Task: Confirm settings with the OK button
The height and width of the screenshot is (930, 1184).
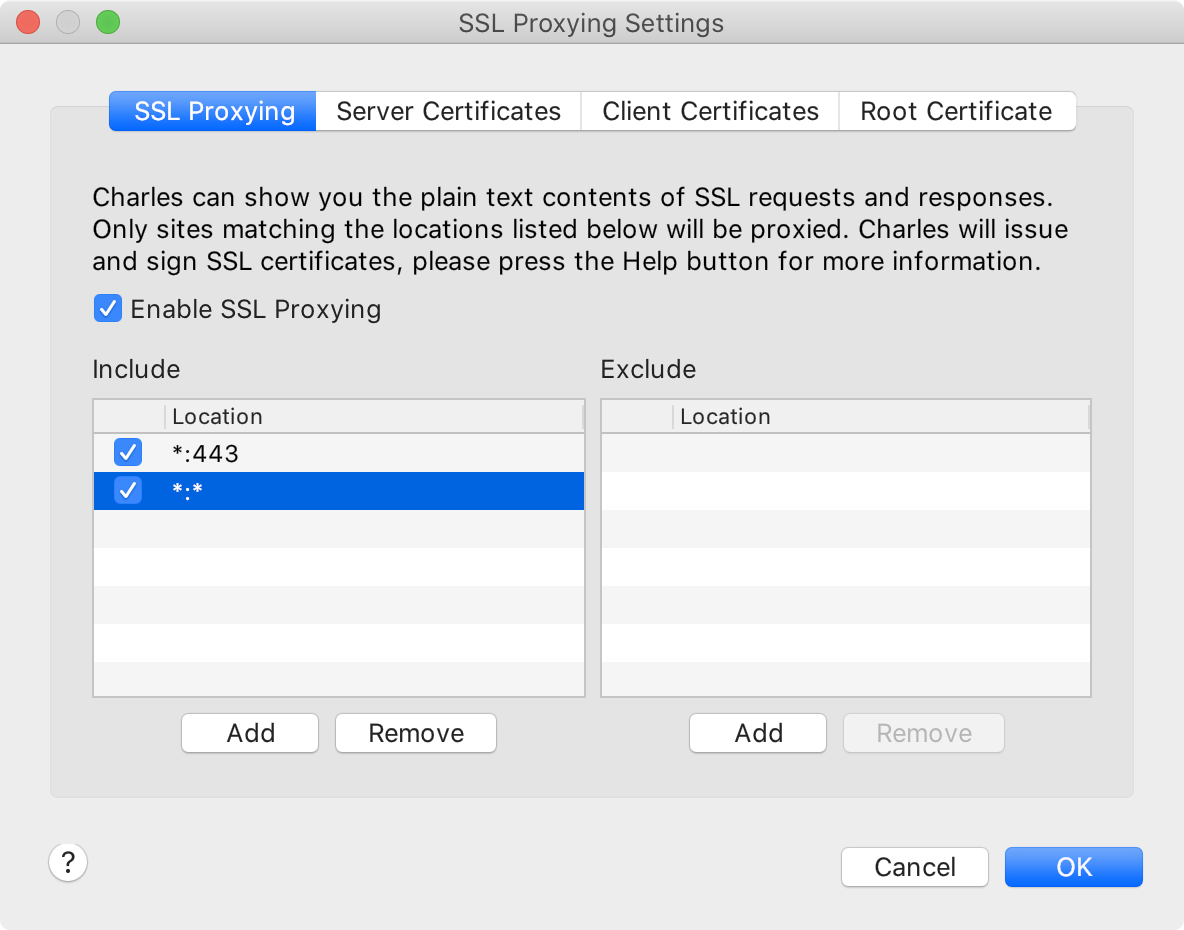Action: (x=1073, y=867)
